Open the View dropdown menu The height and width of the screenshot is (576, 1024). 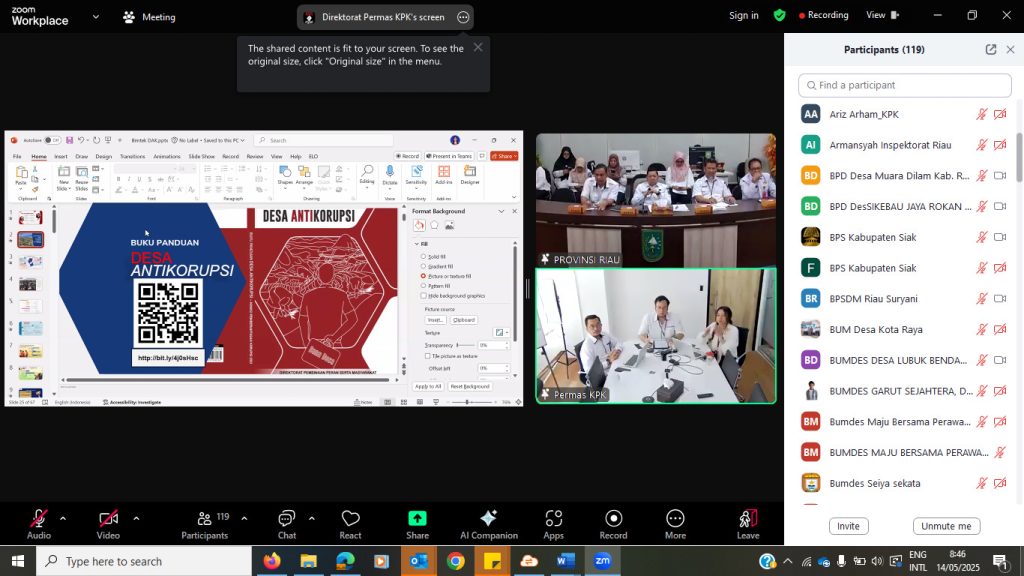(x=881, y=16)
